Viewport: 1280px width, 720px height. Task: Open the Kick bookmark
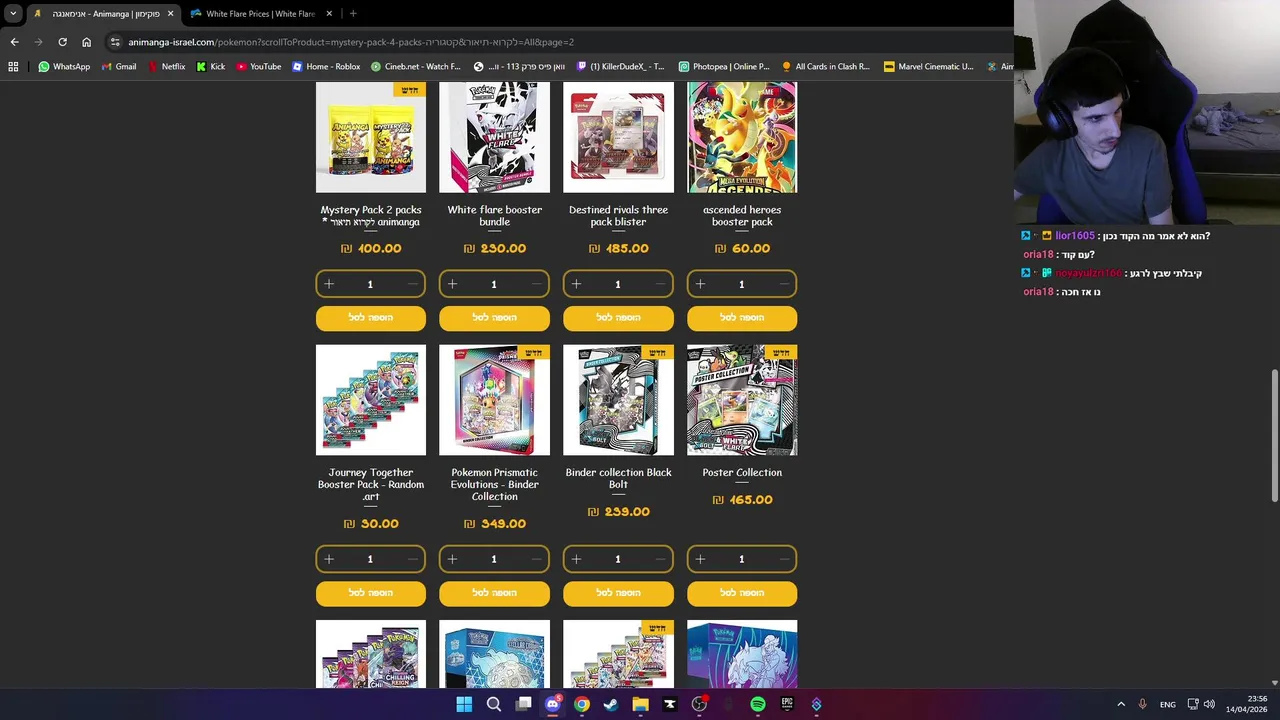211,67
